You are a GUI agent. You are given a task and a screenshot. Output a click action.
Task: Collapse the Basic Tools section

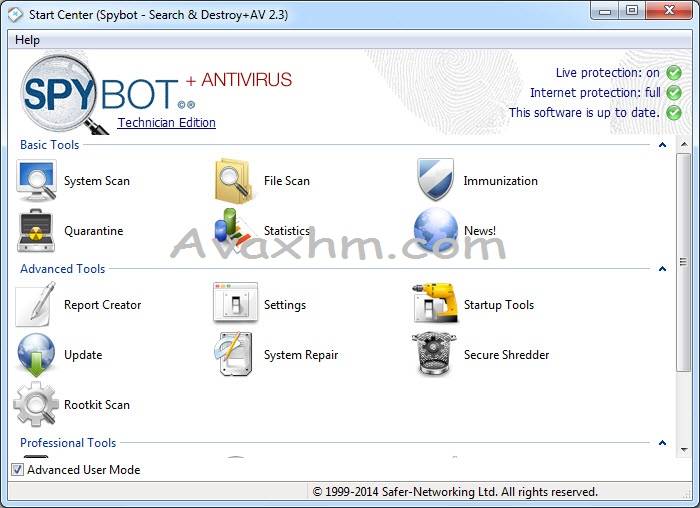[662, 145]
